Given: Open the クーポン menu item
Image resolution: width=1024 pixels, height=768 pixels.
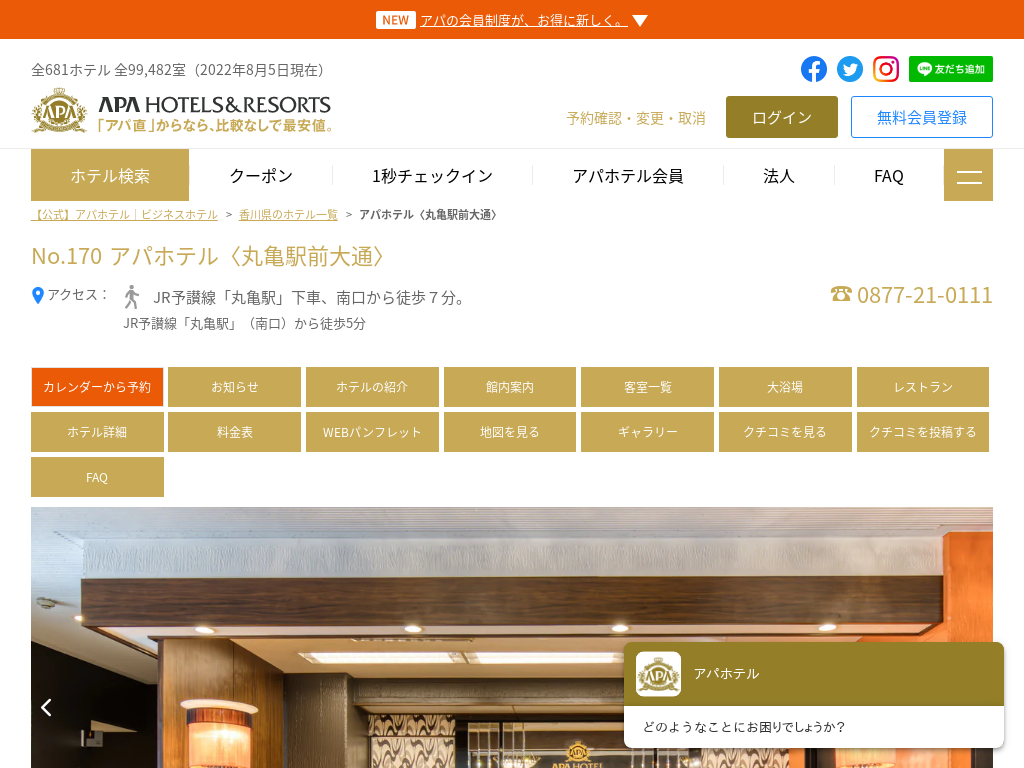Looking at the screenshot, I should (x=261, y=176).
